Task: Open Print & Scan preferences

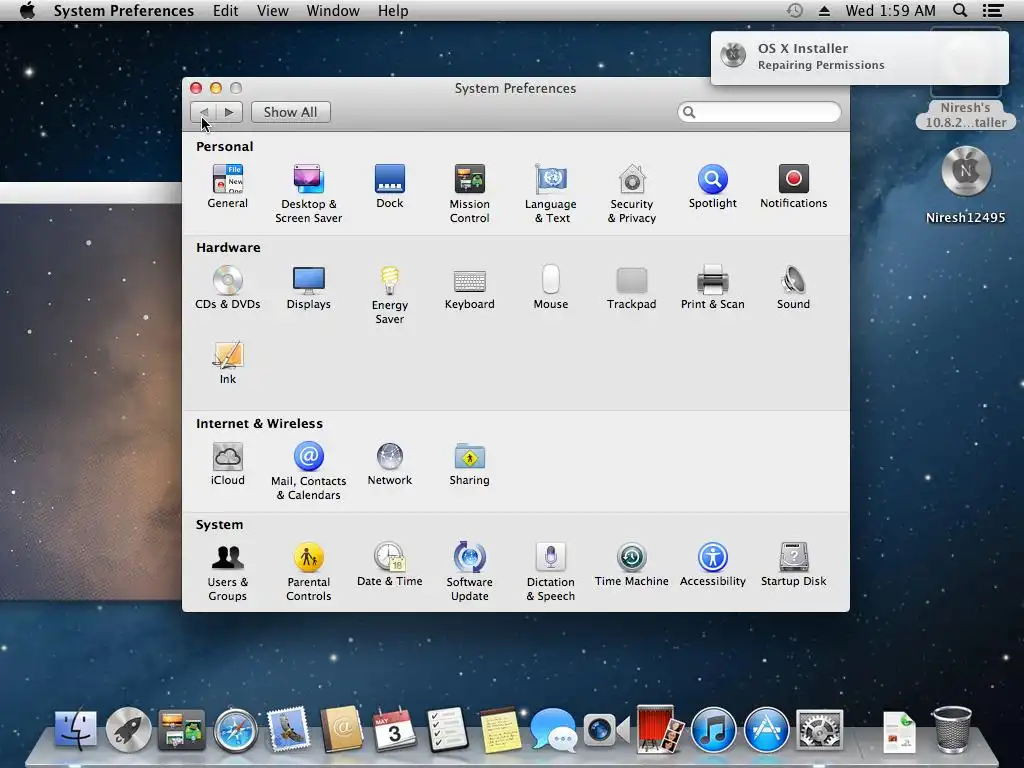Action: [x=712, y=287]
